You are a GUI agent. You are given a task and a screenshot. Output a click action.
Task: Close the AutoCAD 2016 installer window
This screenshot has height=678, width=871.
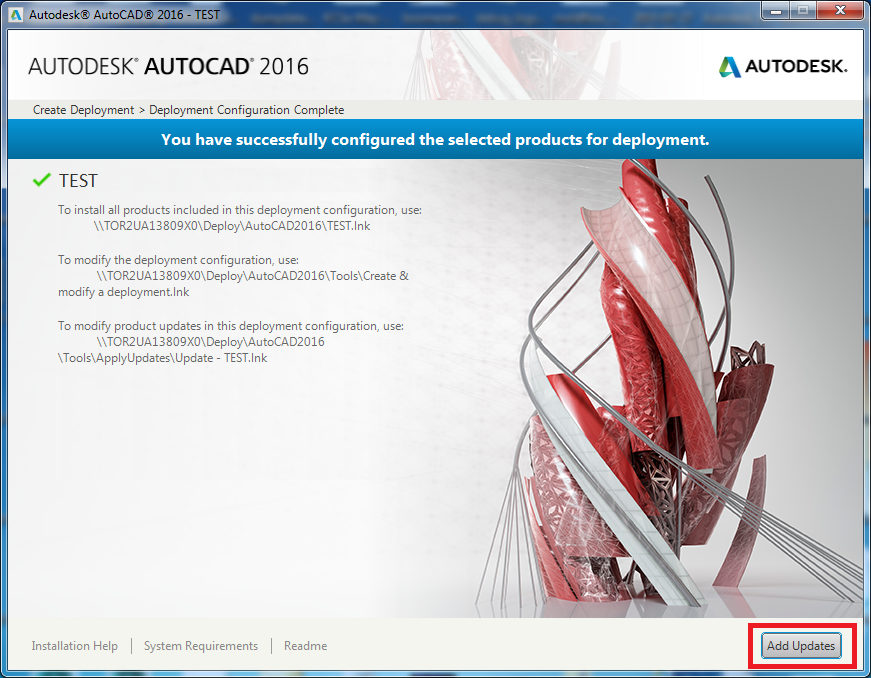840,11
